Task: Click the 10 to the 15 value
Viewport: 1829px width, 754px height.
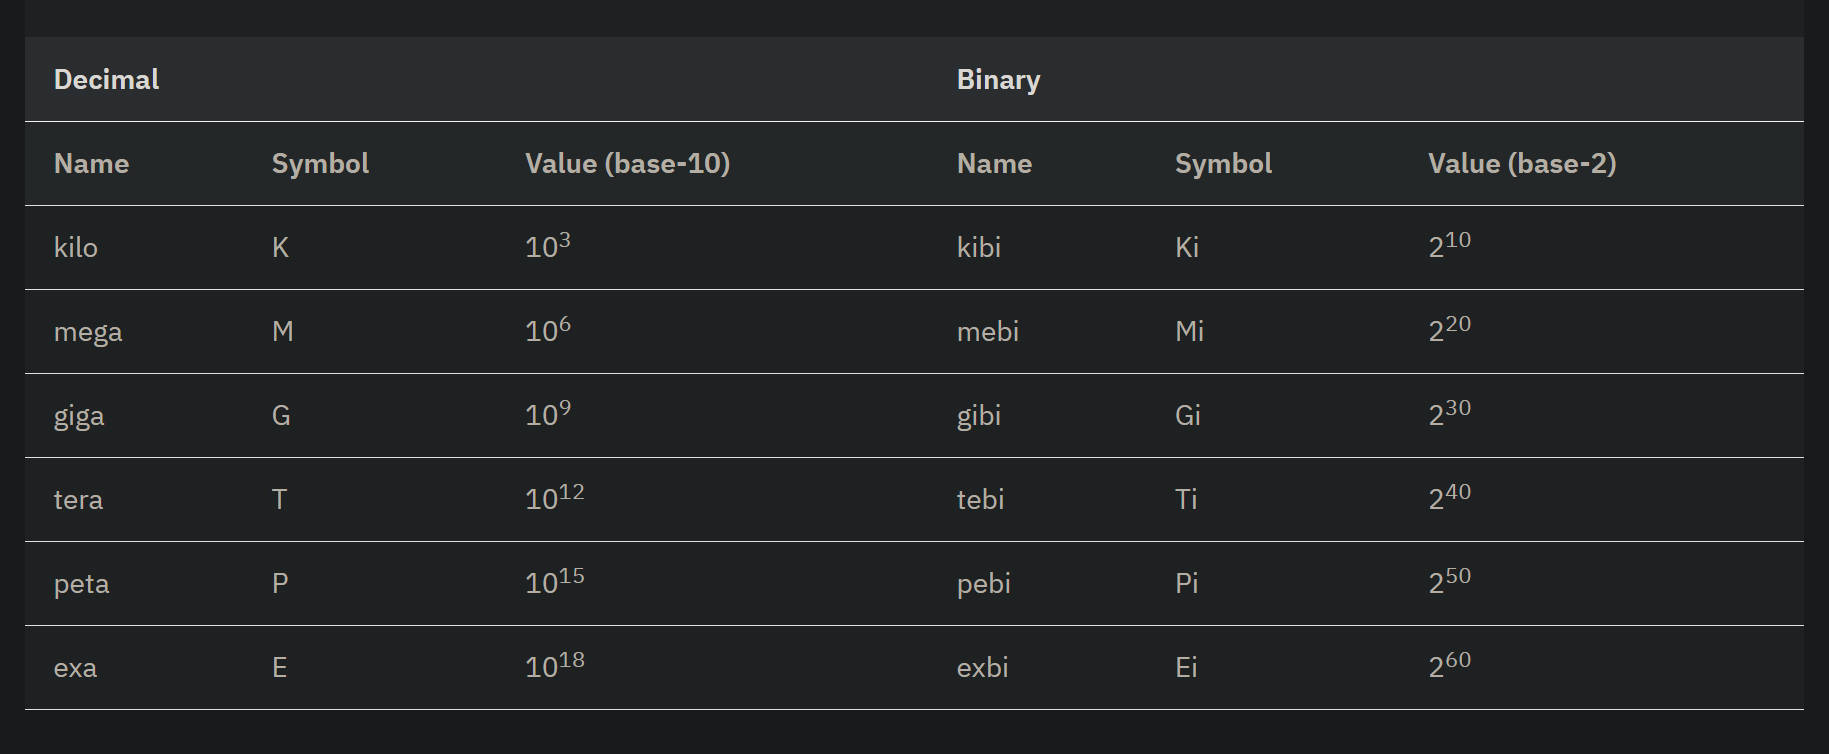Action: pyautogui.click(x=555, y=581)
